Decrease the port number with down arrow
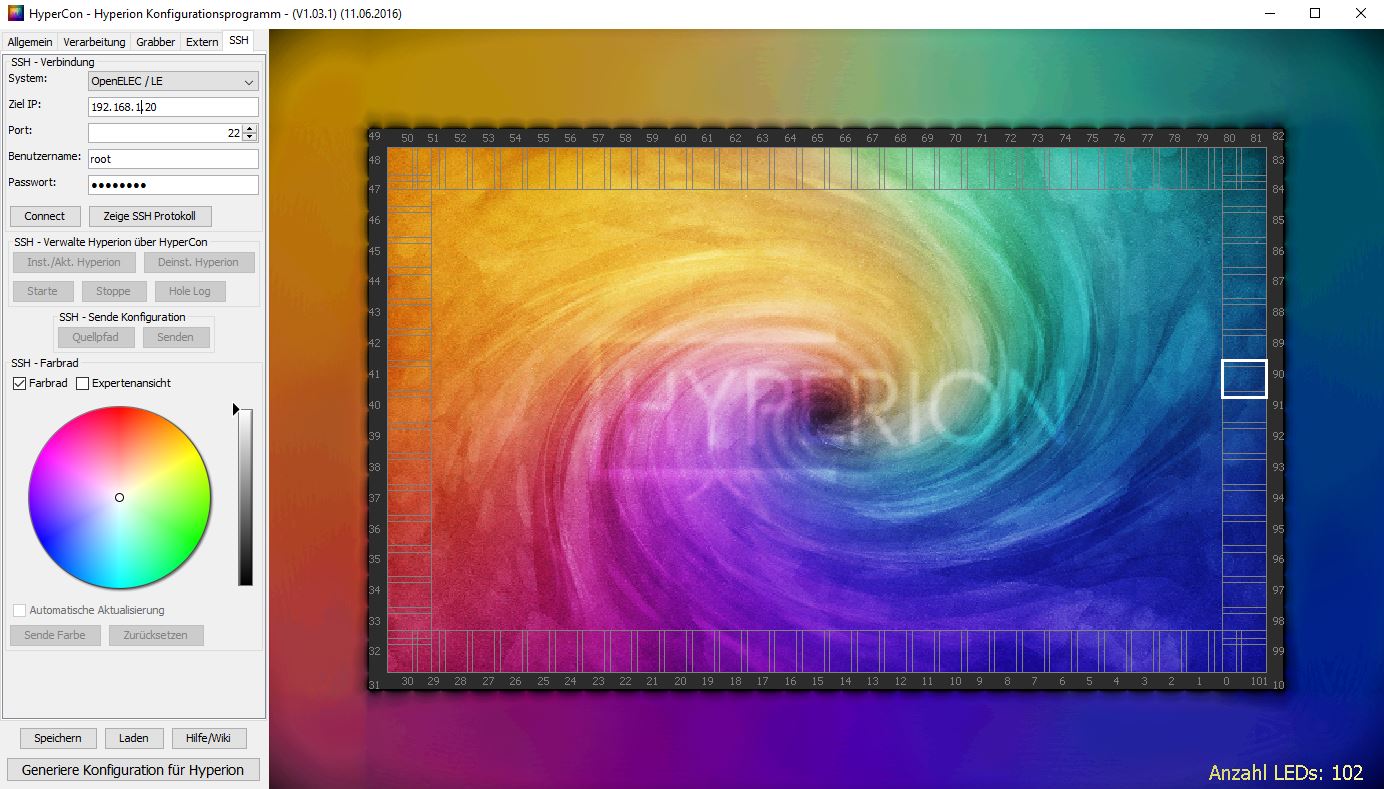The width and height of the screenshot is (1384, 789). (250, 137)
